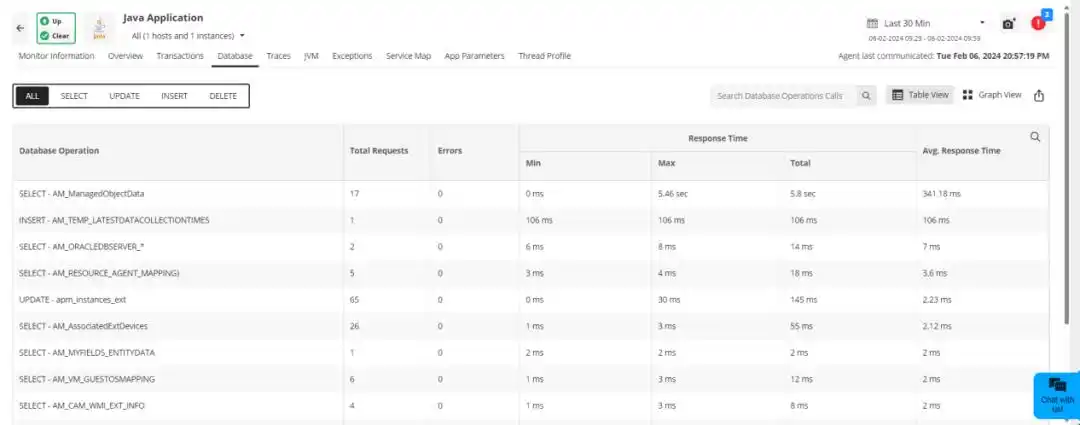Click the 145 ms total value

pyautogui.click(x=804, y=300)
